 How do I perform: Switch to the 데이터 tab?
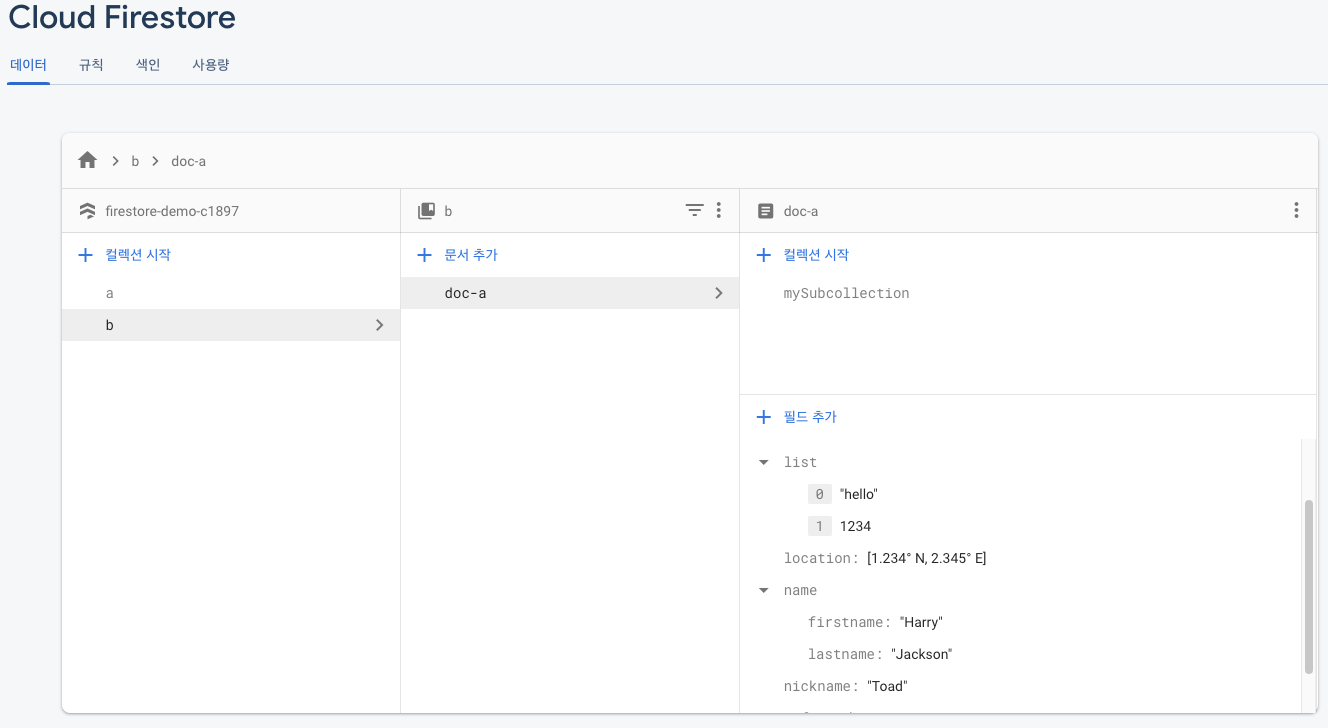pos(28,65)
